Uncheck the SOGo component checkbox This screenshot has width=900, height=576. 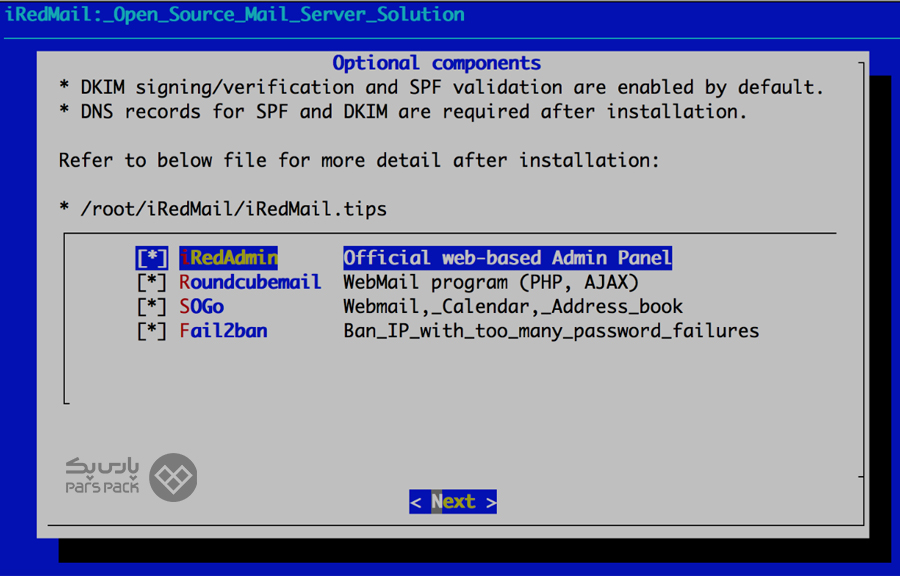point(152,306)
